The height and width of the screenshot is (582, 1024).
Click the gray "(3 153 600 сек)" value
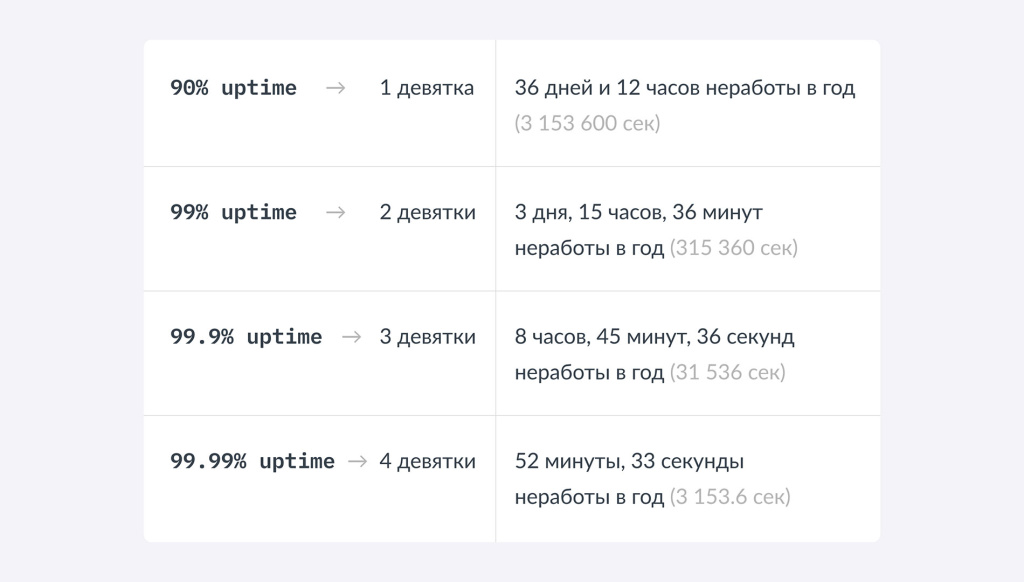pyautogui.click(x=587, y=124)
